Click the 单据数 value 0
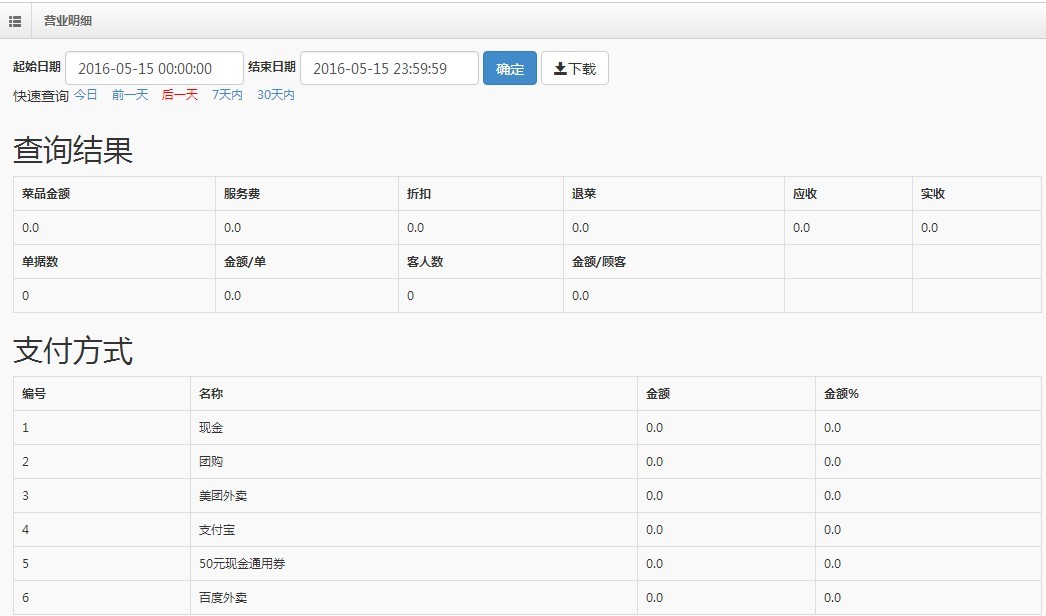The width and height of the screenshot is (1046, 616). point(25,296)
